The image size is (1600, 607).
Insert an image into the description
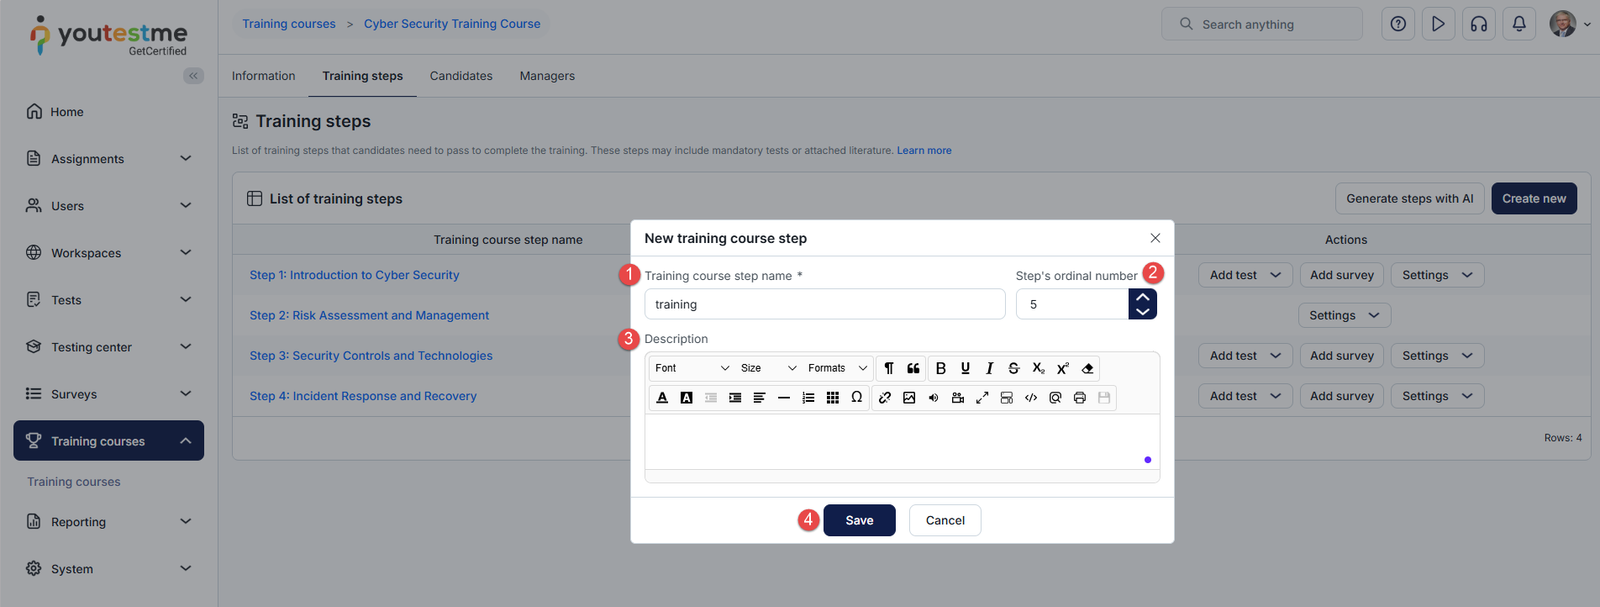coord(909,398)
